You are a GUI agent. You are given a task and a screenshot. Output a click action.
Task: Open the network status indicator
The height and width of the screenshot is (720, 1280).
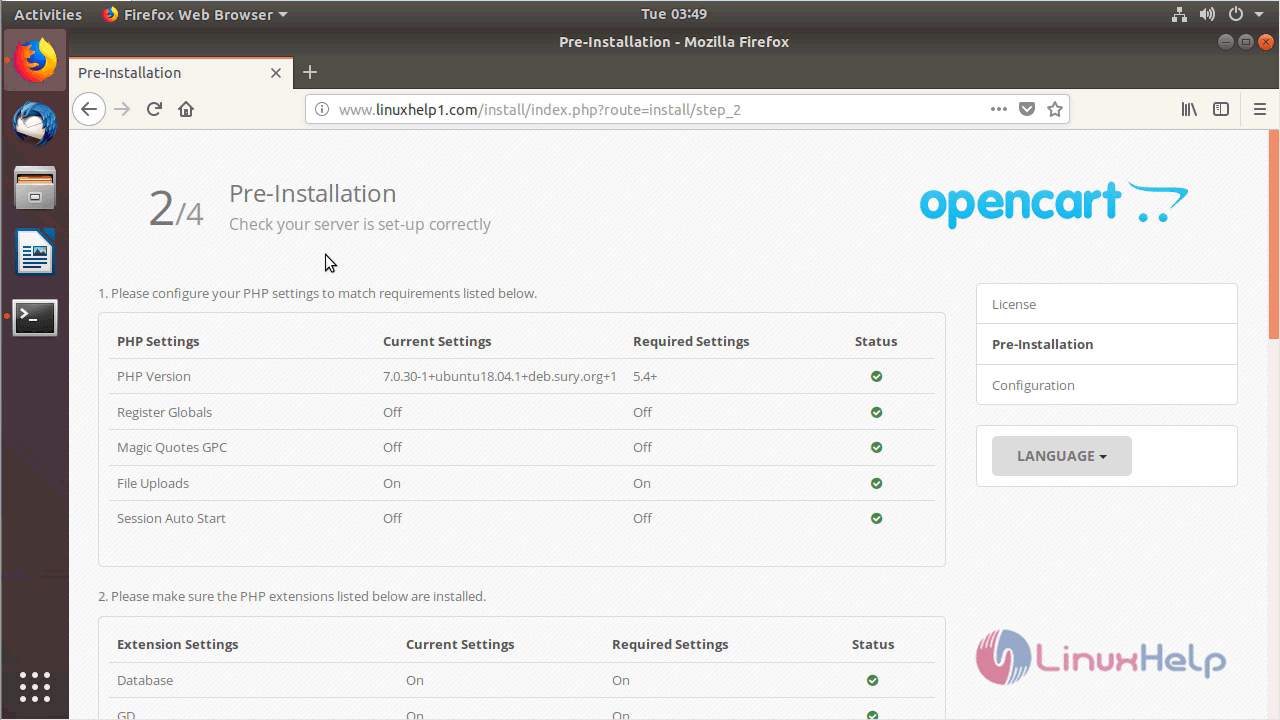click(x=1179, y=14)
